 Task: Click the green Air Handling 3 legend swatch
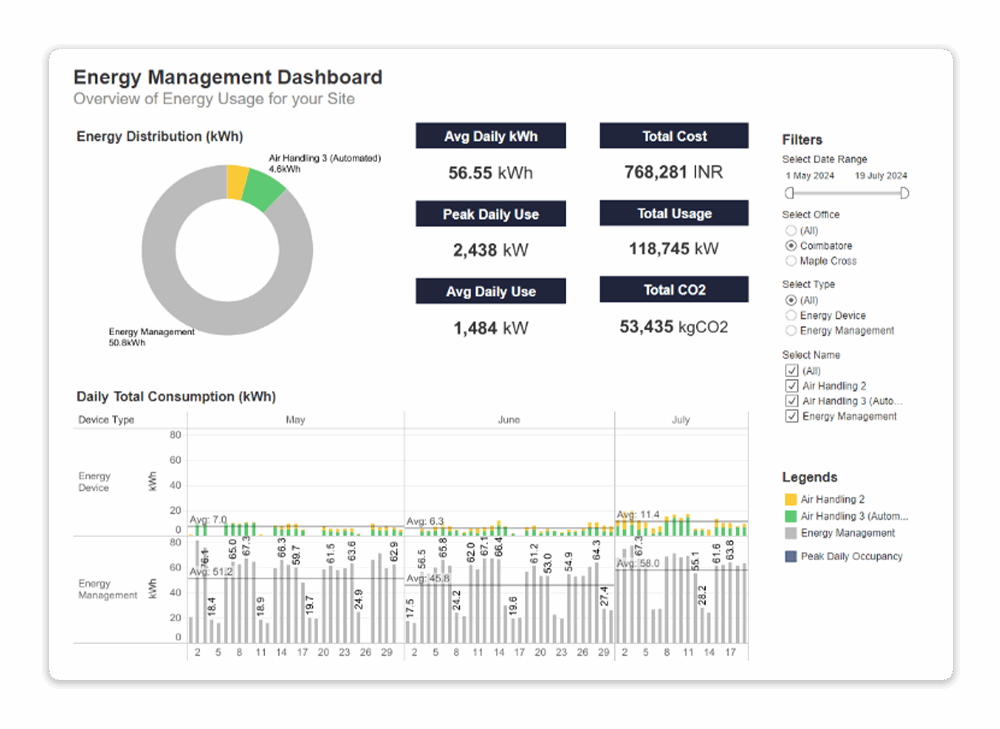(790, 516)
